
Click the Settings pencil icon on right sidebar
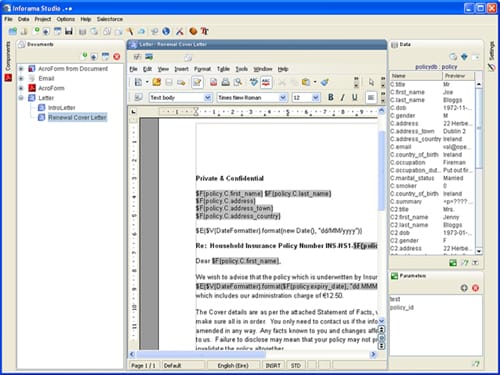pyautogui.click(x=492, y=67)
